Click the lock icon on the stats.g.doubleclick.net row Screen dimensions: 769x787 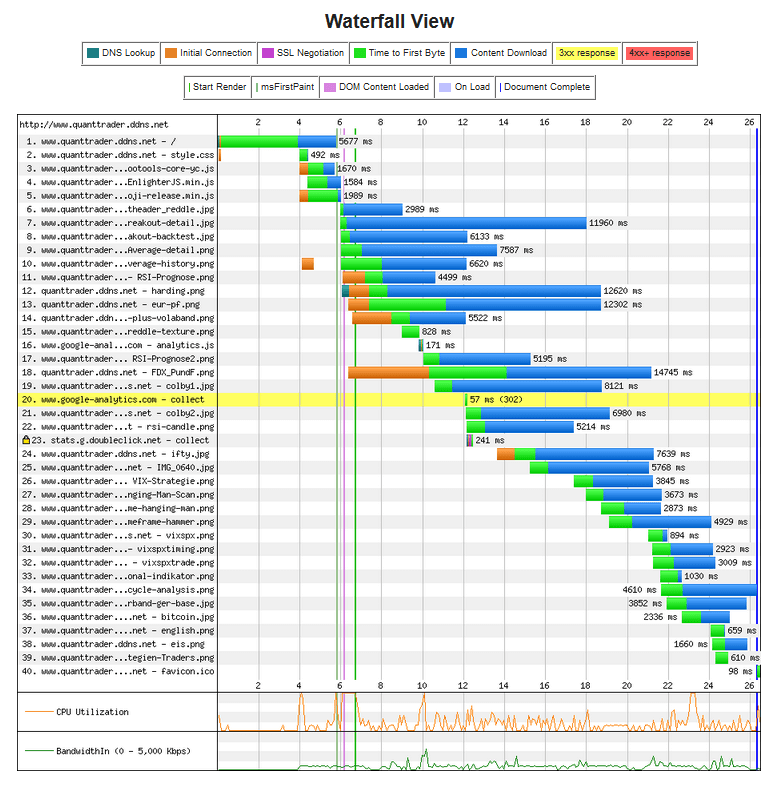(x=26, y=440)
